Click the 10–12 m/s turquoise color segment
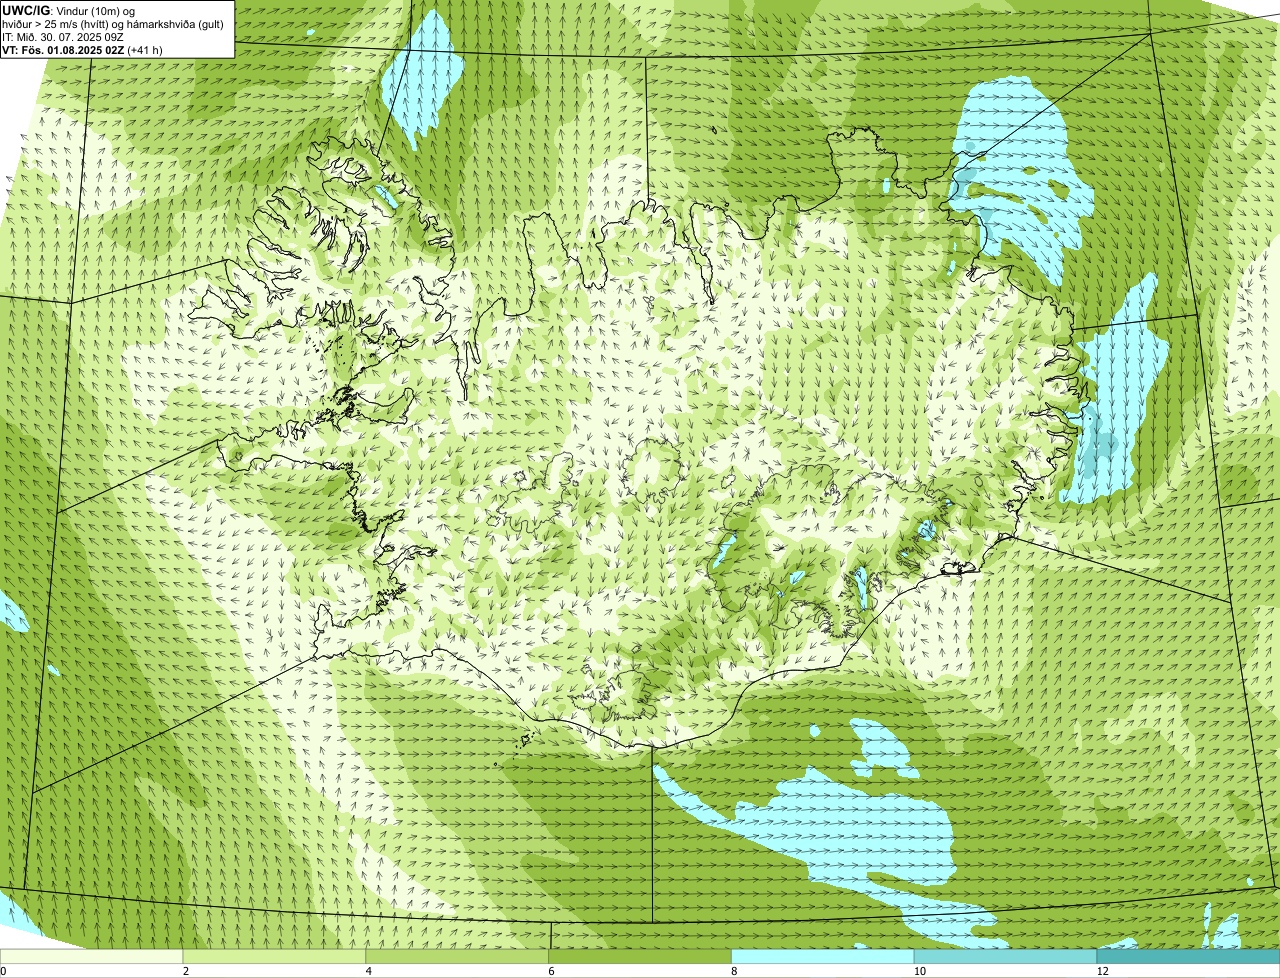 pos(1006,956)
